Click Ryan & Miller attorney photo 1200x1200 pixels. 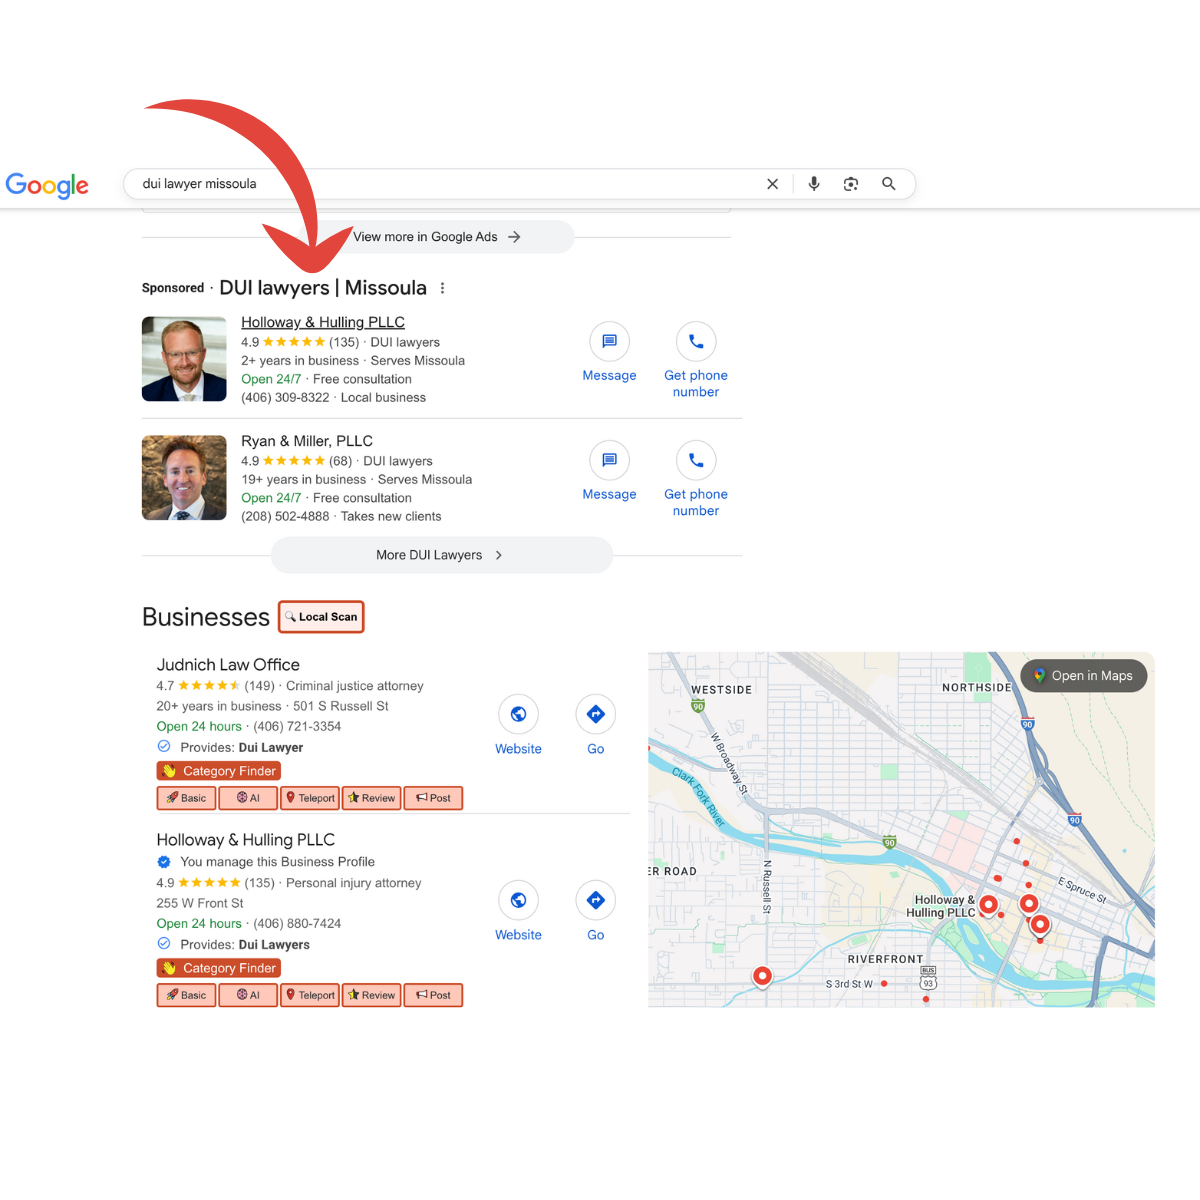[184, 478]
